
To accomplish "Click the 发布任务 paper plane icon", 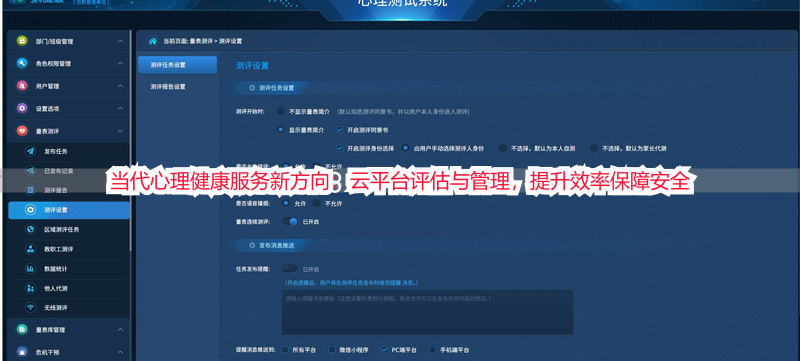I will pos(31,151).
